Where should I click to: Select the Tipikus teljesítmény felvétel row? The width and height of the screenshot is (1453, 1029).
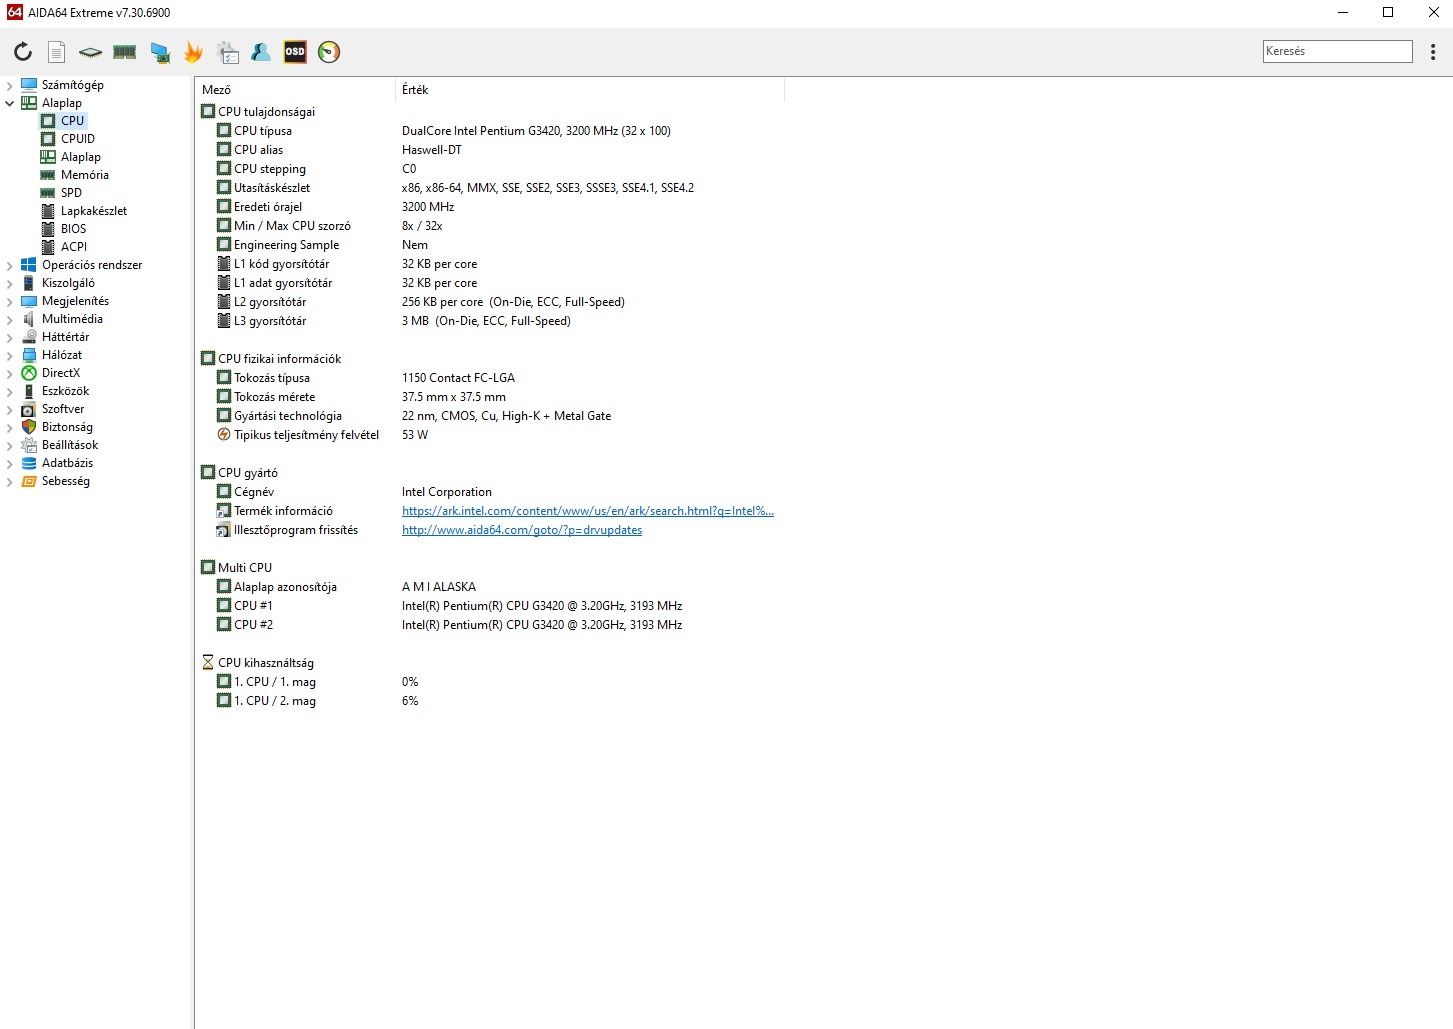[x=490, y=435]
